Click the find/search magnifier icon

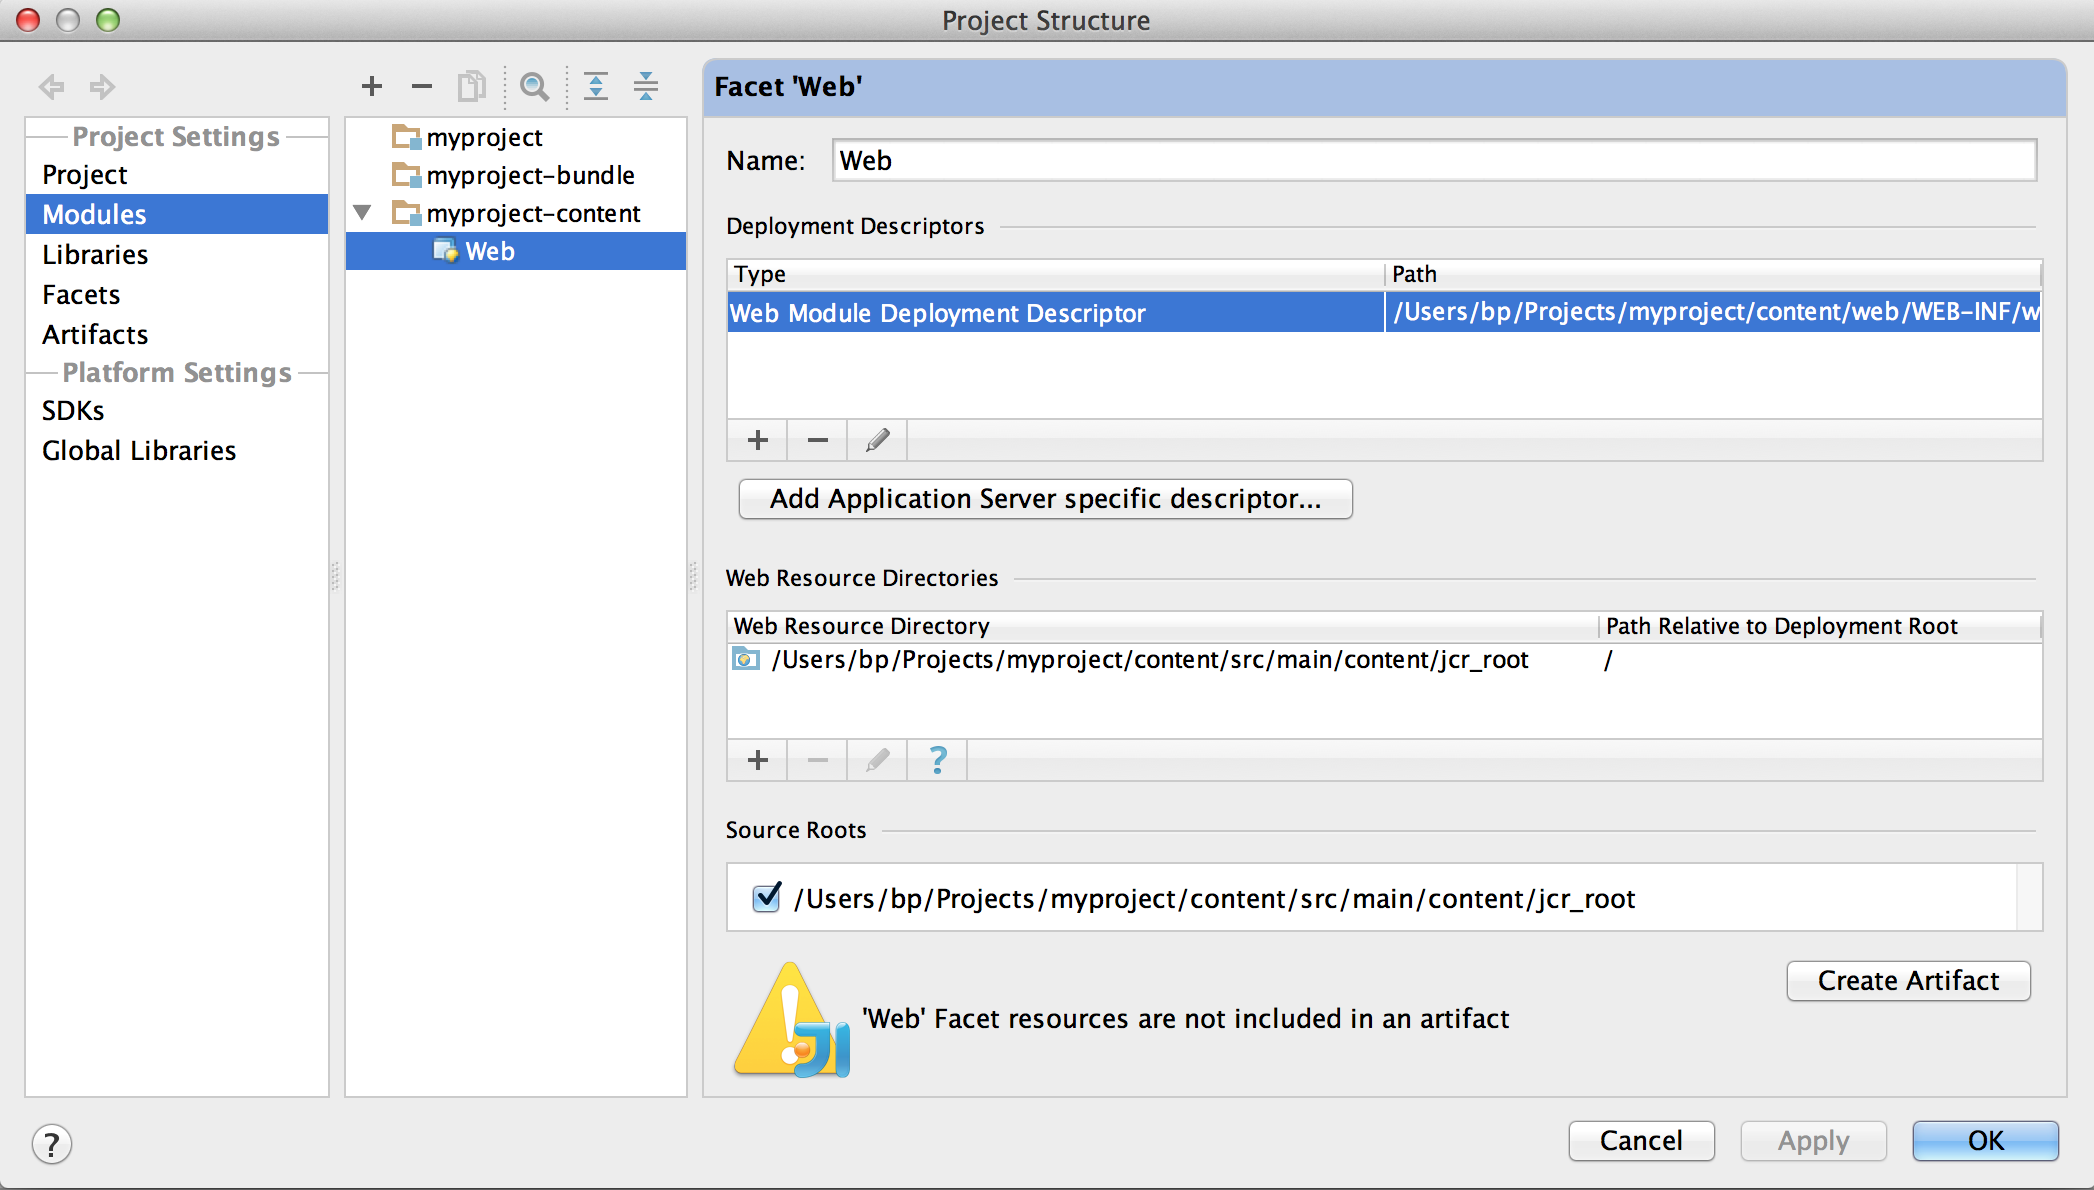click(x=535, y=87)
